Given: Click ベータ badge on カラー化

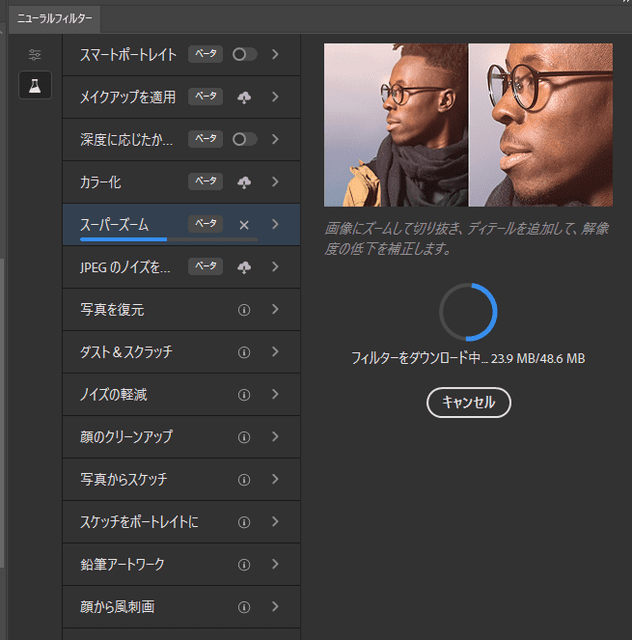Looking at the screenshot, I should (x=205, y=181).
